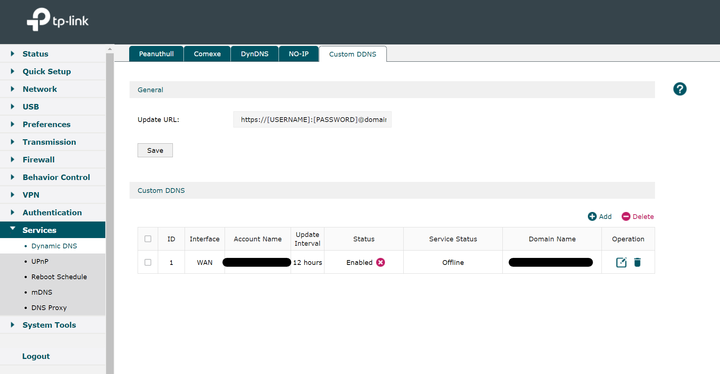Click the Update URL input field
Viewport: 720px width, 374px height.
click(312, 119)
